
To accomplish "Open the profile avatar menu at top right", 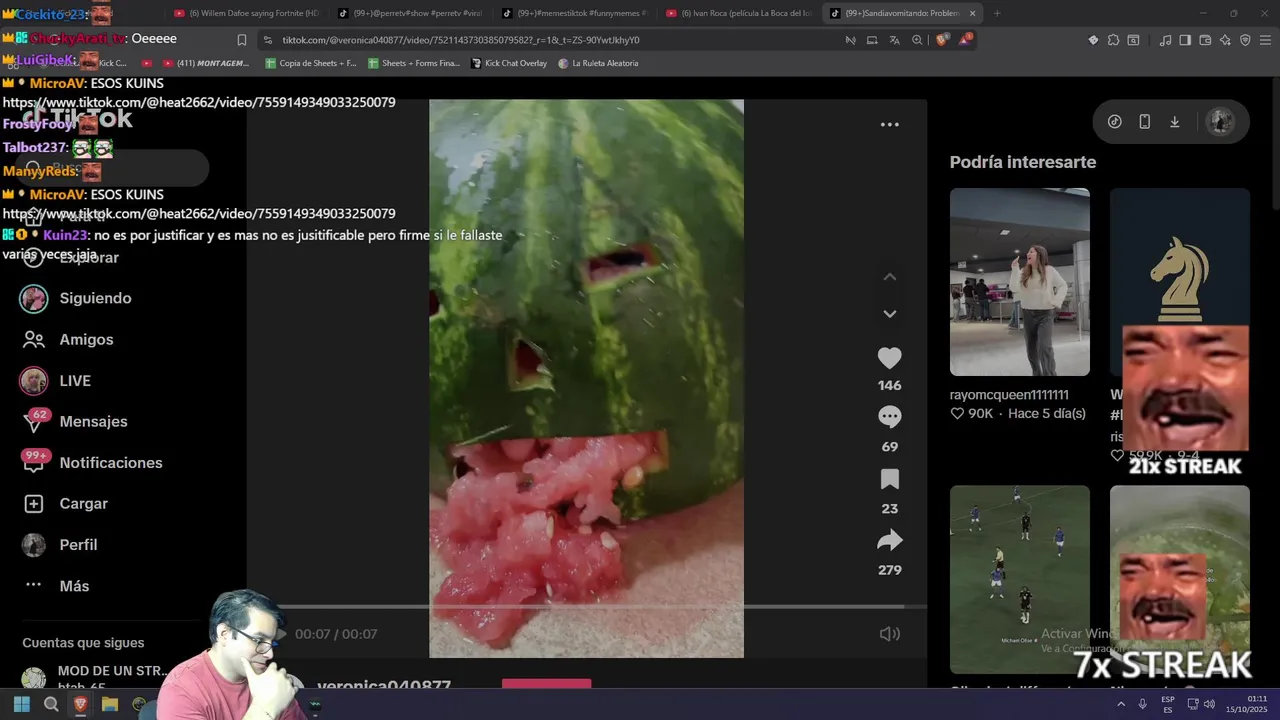I will [1220, 122].
